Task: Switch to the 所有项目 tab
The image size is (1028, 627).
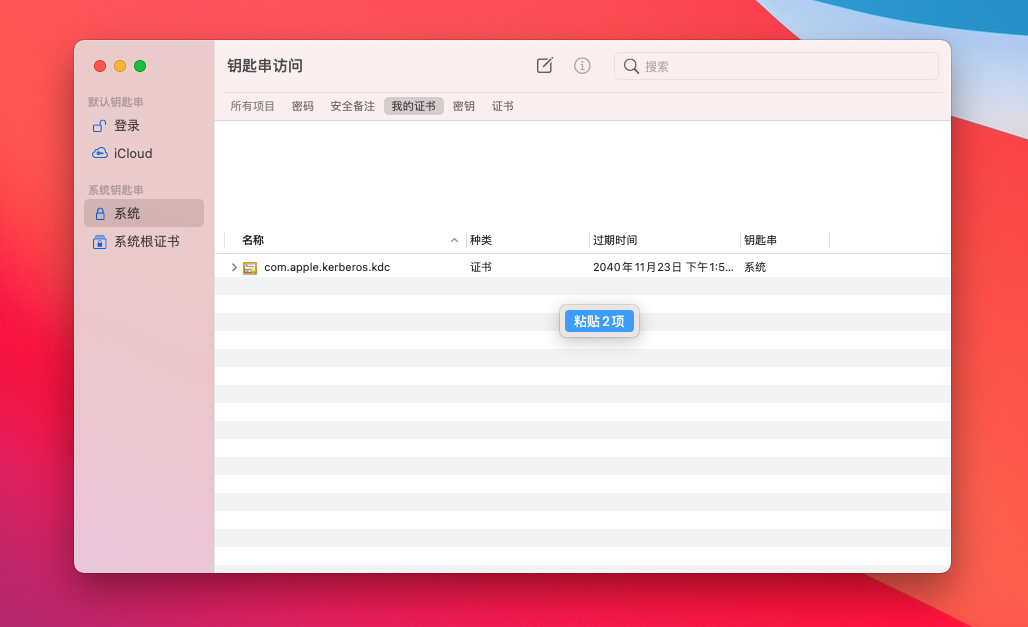Action: point(252,106)
